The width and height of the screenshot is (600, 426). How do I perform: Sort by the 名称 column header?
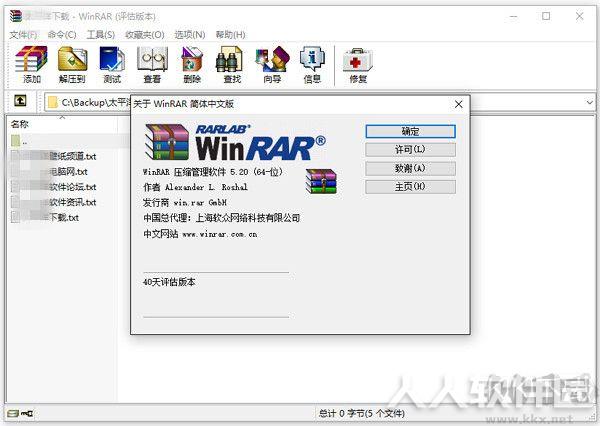20,124
